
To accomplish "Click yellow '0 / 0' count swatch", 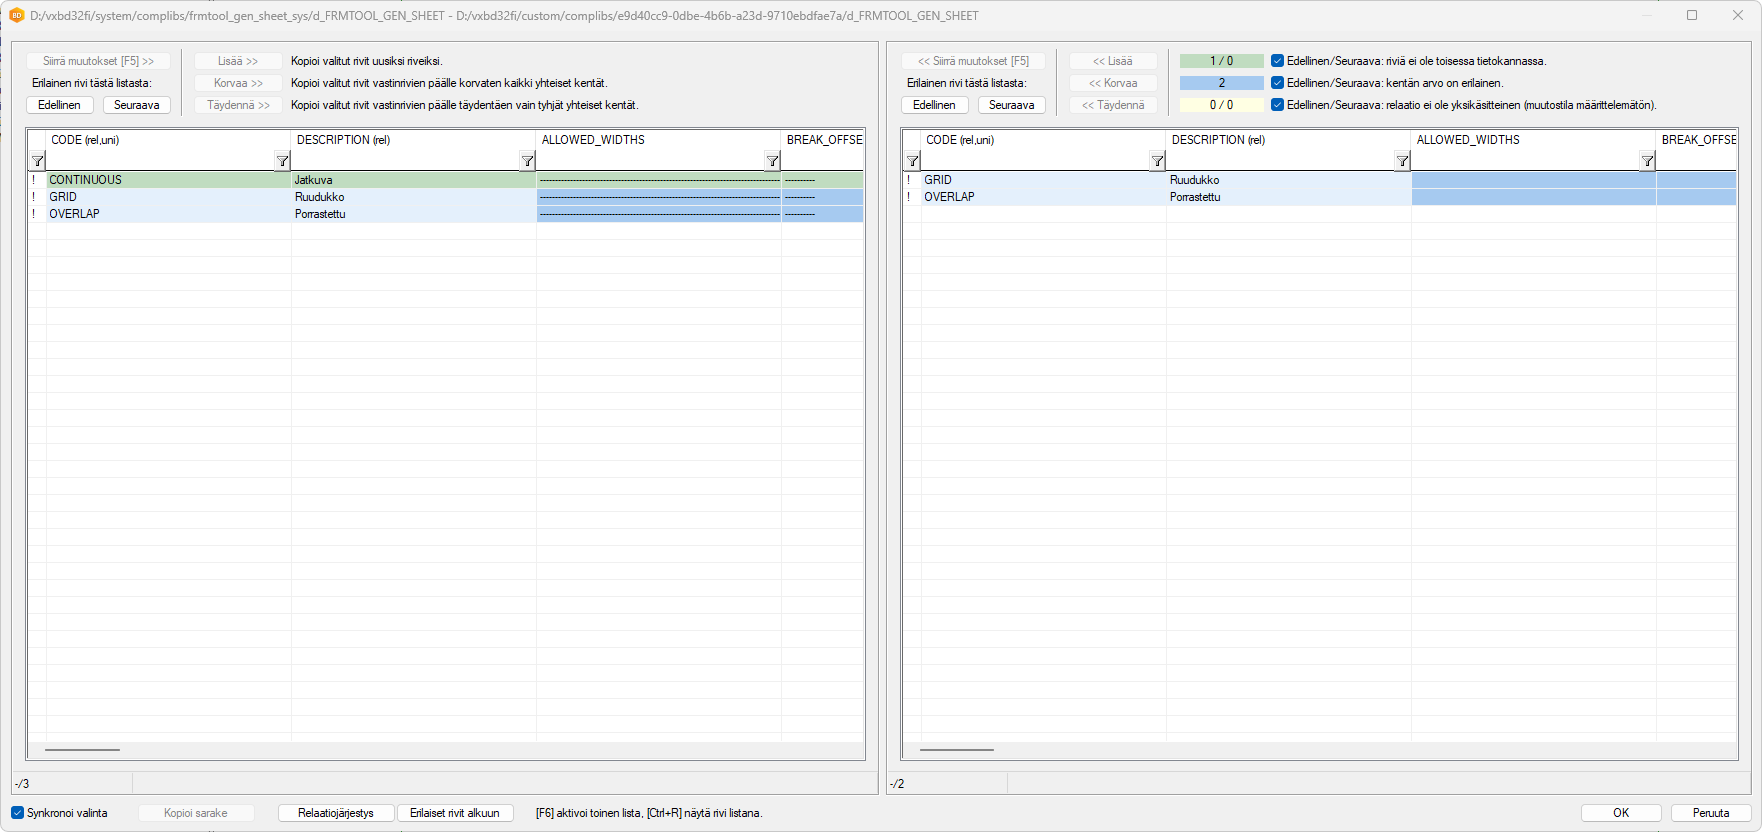I will point(1221,105).
